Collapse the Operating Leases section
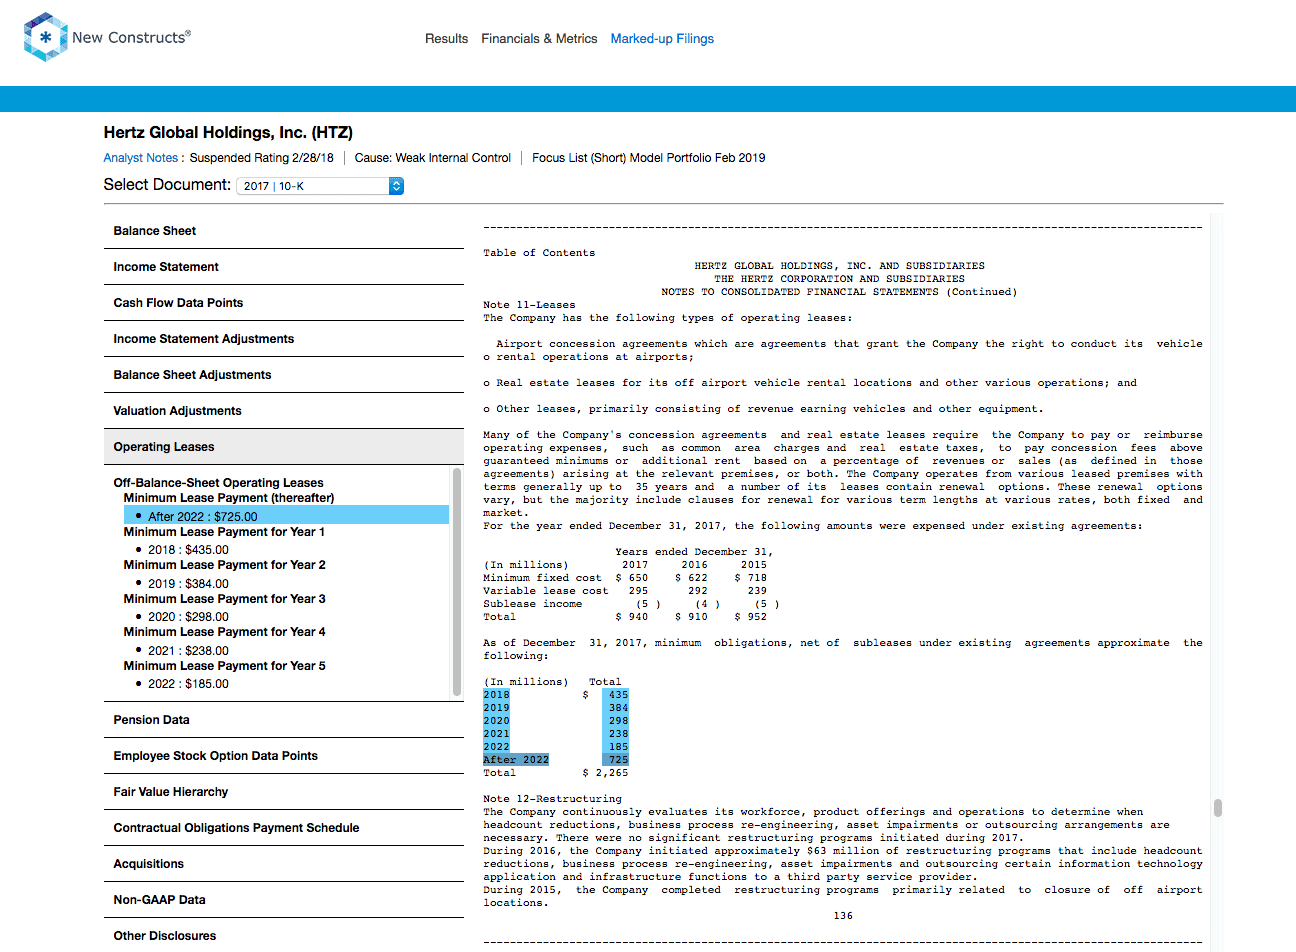The width and height of the screenshot is (1296, 952). point(284,447)
